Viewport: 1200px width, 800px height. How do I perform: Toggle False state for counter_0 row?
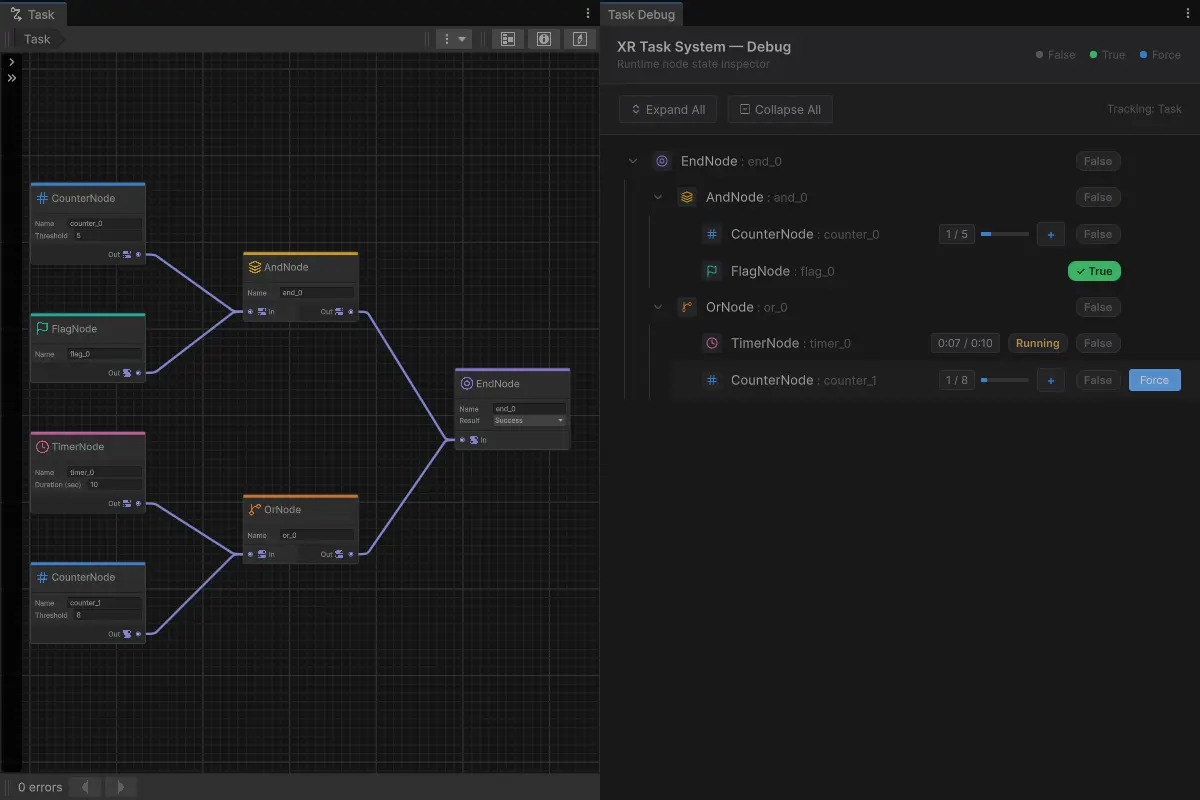pos(1098,234)
